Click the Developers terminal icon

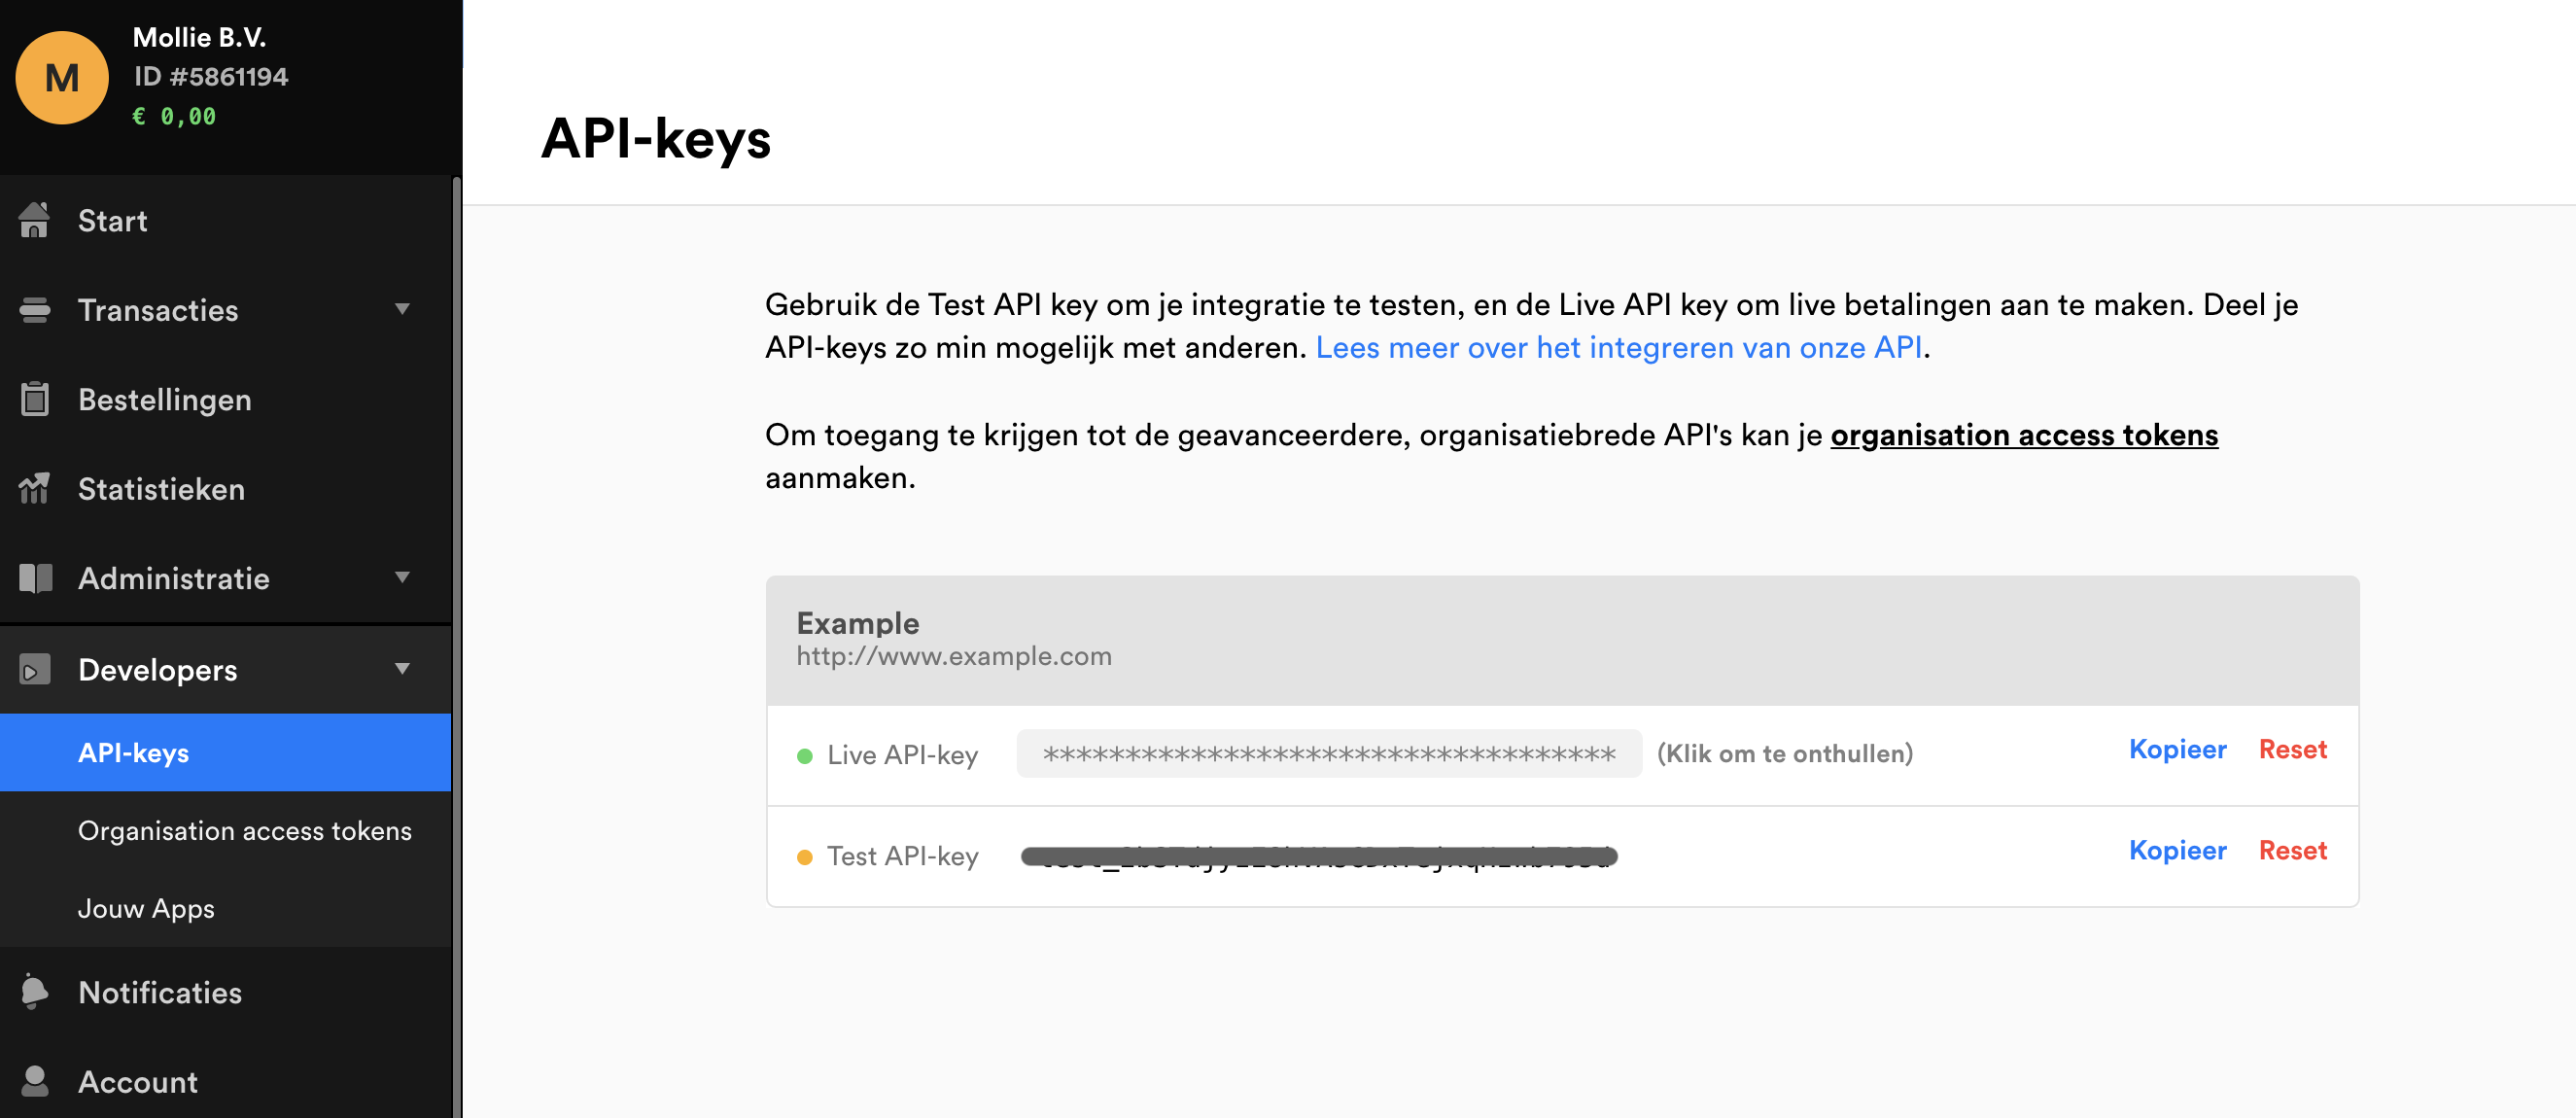pos(34,670)
